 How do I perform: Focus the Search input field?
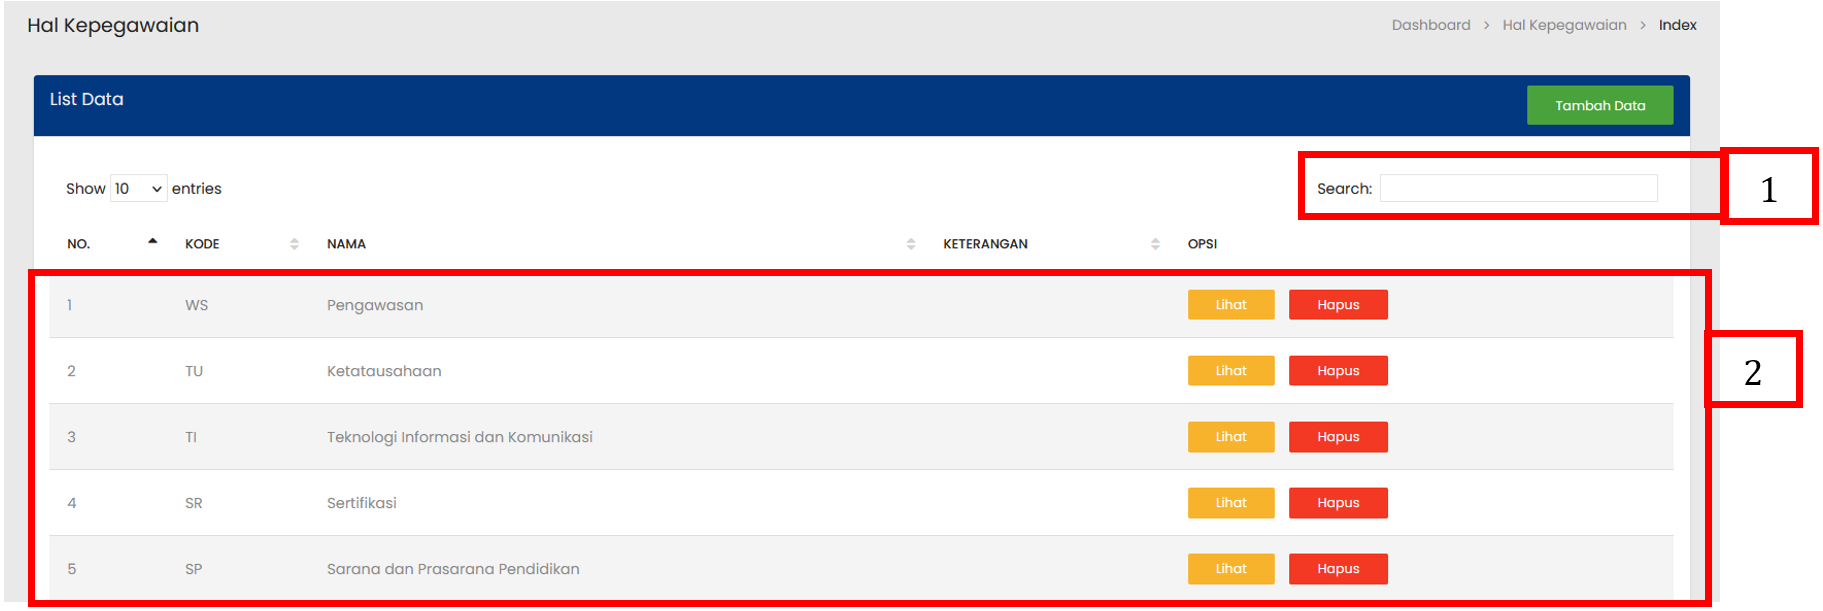1517,188
